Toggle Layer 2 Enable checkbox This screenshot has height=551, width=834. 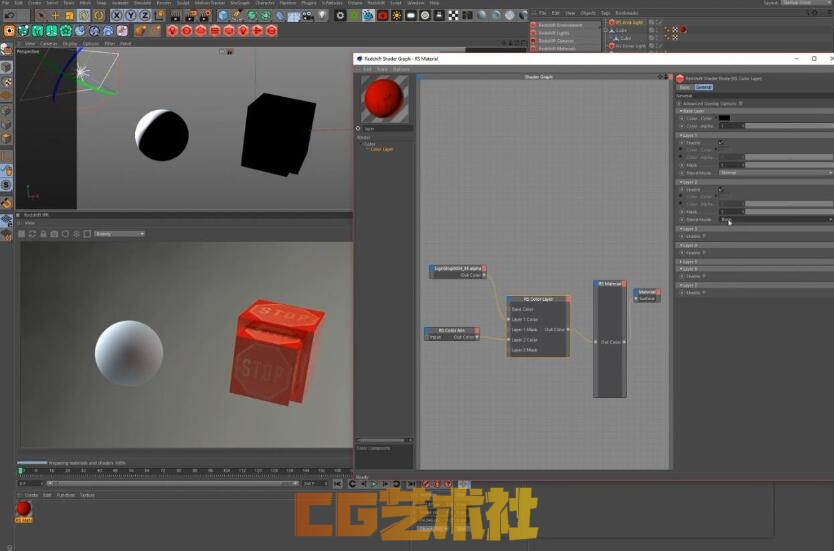[721, 189]
